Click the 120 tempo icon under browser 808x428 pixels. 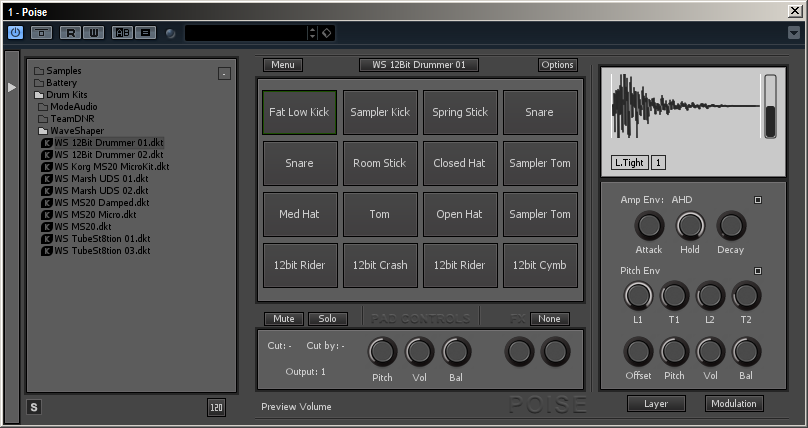tap(216, 407)
